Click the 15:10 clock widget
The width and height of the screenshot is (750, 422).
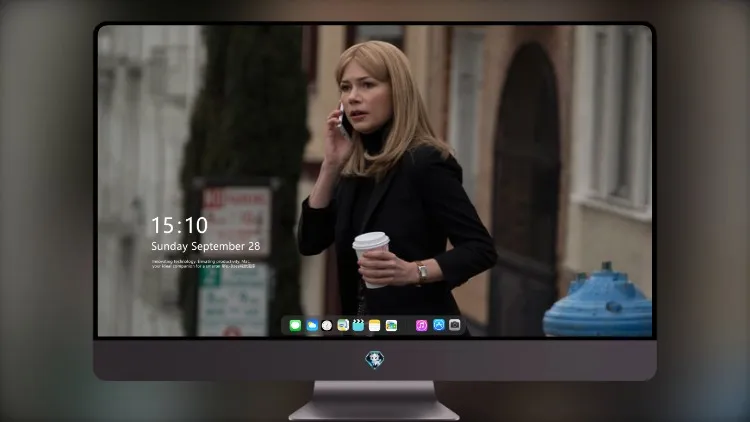pyautogui.click(x=179, y=225)
